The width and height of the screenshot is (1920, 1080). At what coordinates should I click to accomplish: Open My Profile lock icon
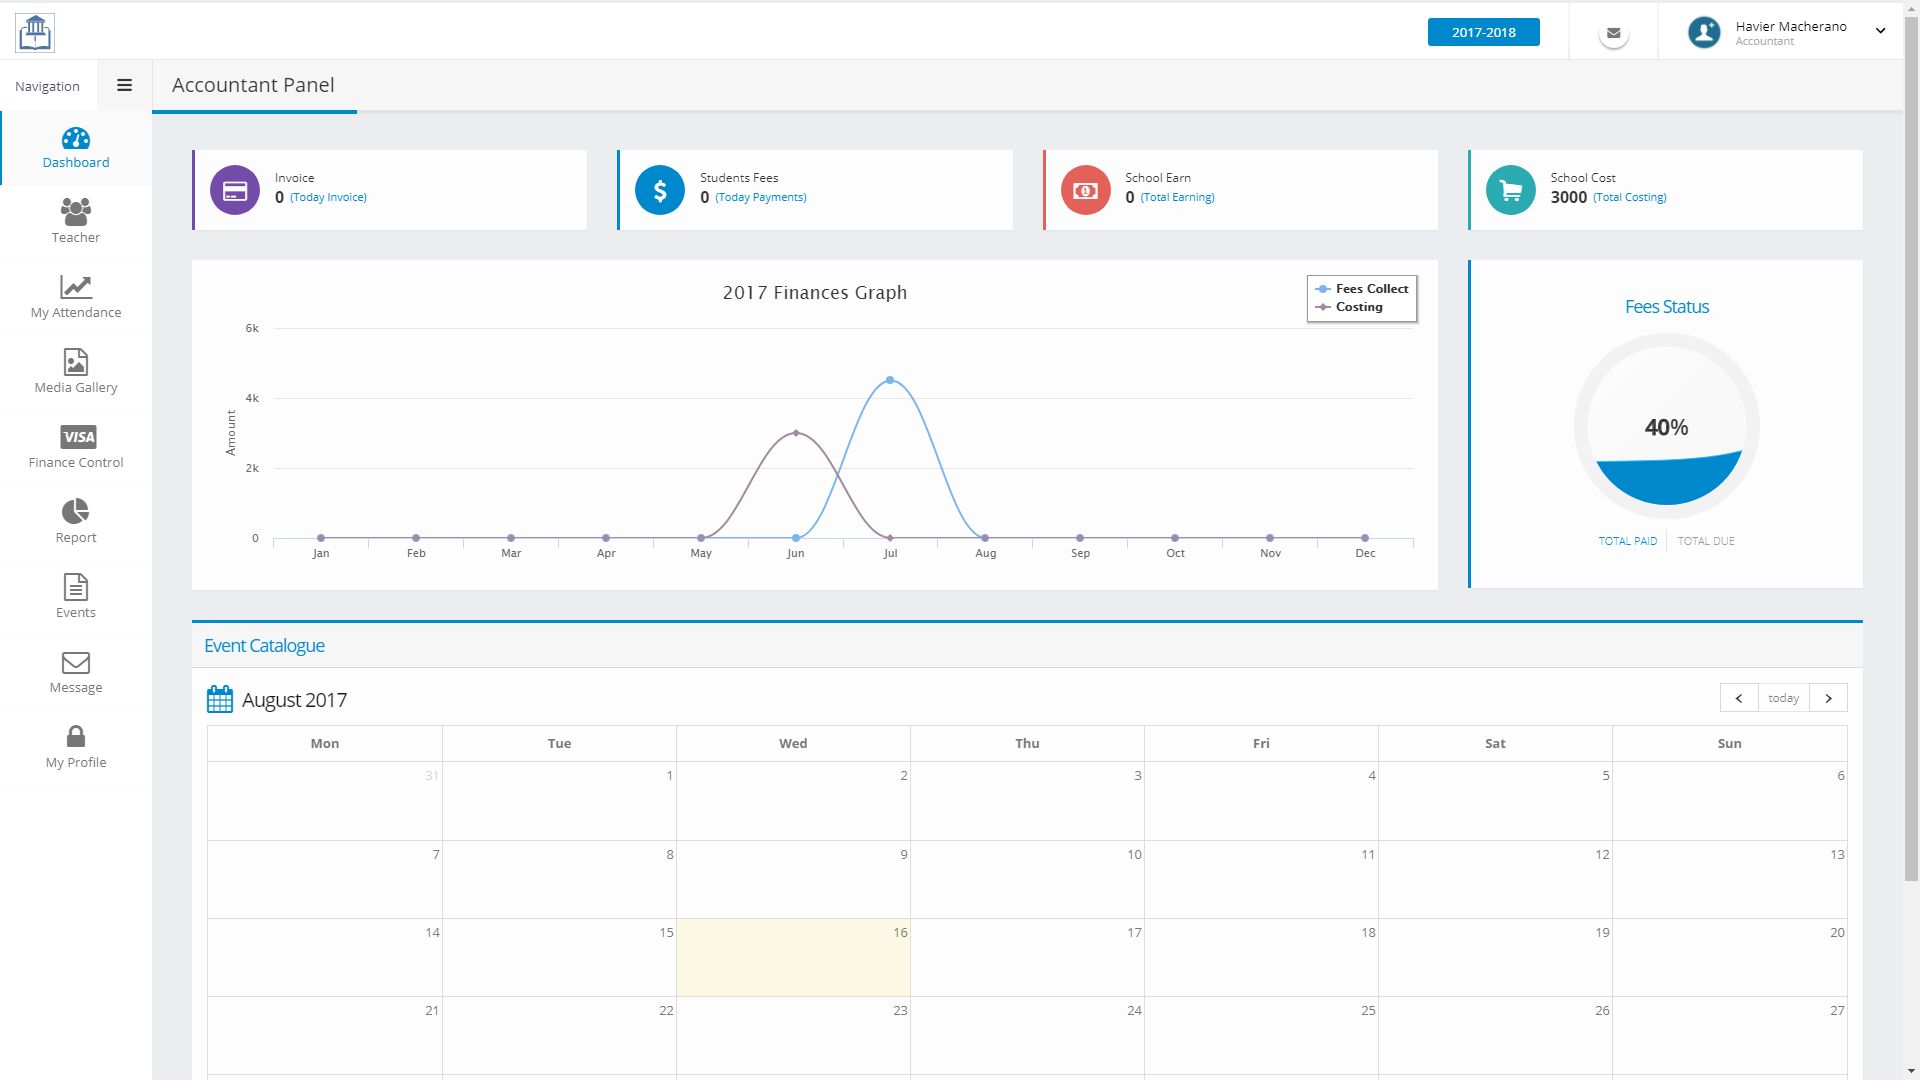(x=76, y=737)
